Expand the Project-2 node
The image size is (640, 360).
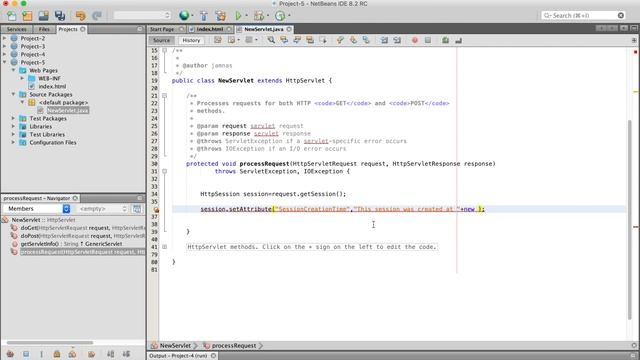4,38
